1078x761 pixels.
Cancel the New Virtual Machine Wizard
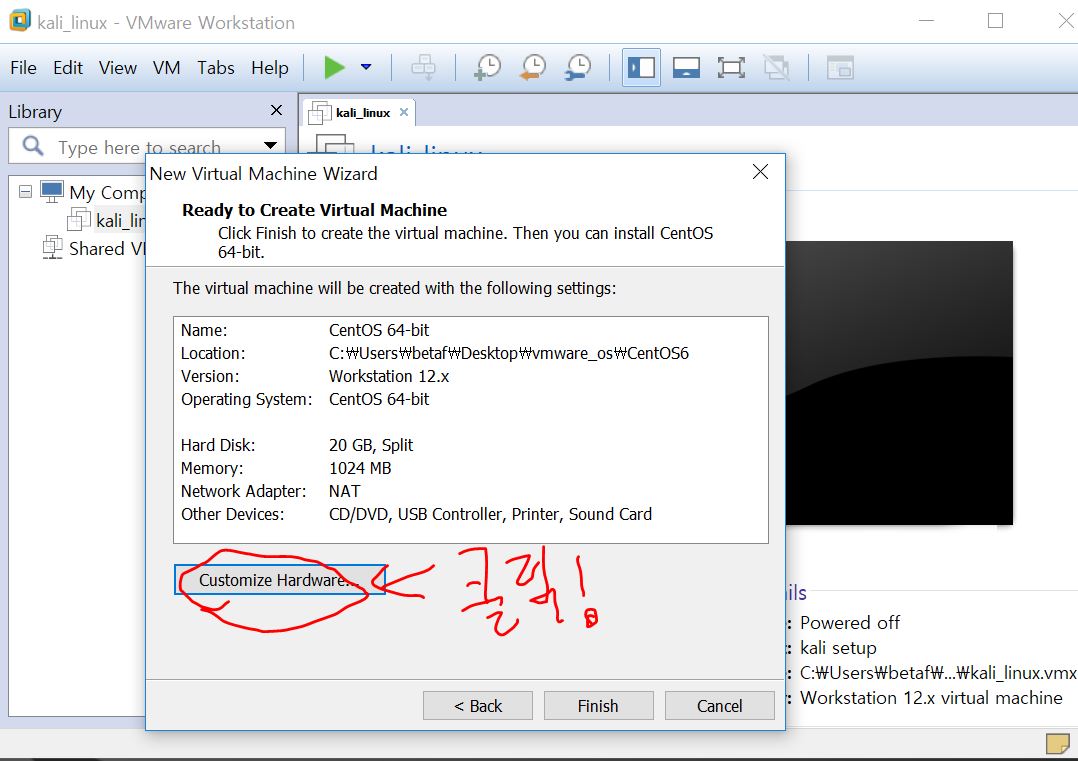tap(719, 705)
